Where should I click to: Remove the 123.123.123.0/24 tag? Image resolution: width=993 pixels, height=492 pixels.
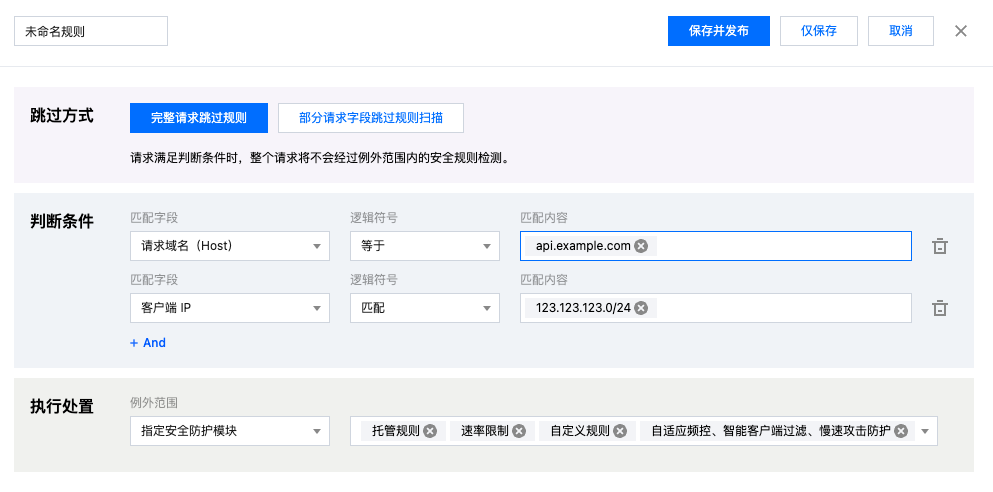[x=641, y=308]
